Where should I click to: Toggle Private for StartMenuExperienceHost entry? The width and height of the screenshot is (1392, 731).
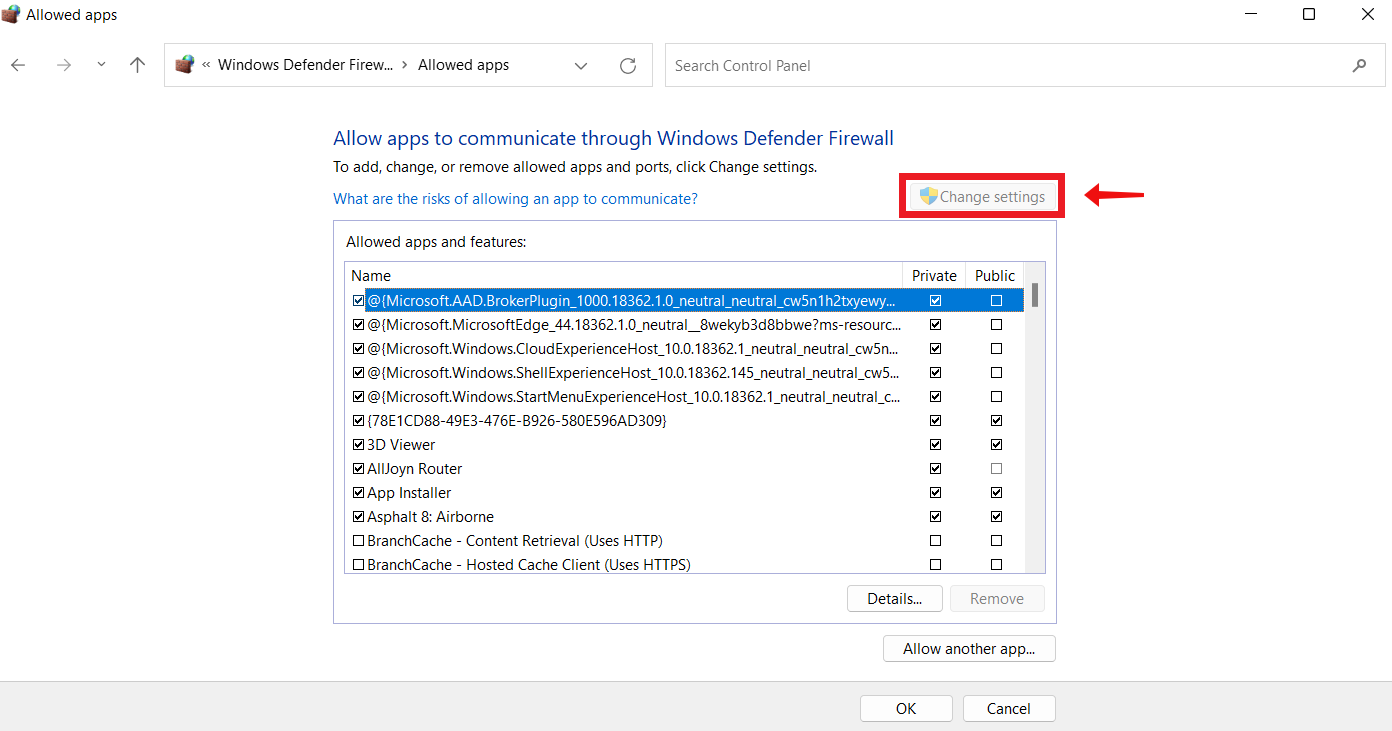(935, 397)
